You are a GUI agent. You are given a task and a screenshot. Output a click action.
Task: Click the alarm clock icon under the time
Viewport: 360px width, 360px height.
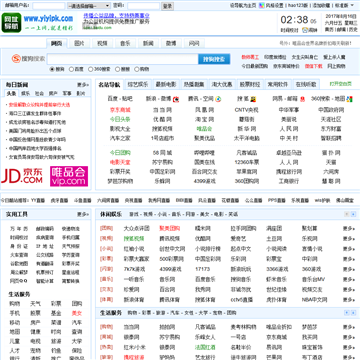(305, 30)
